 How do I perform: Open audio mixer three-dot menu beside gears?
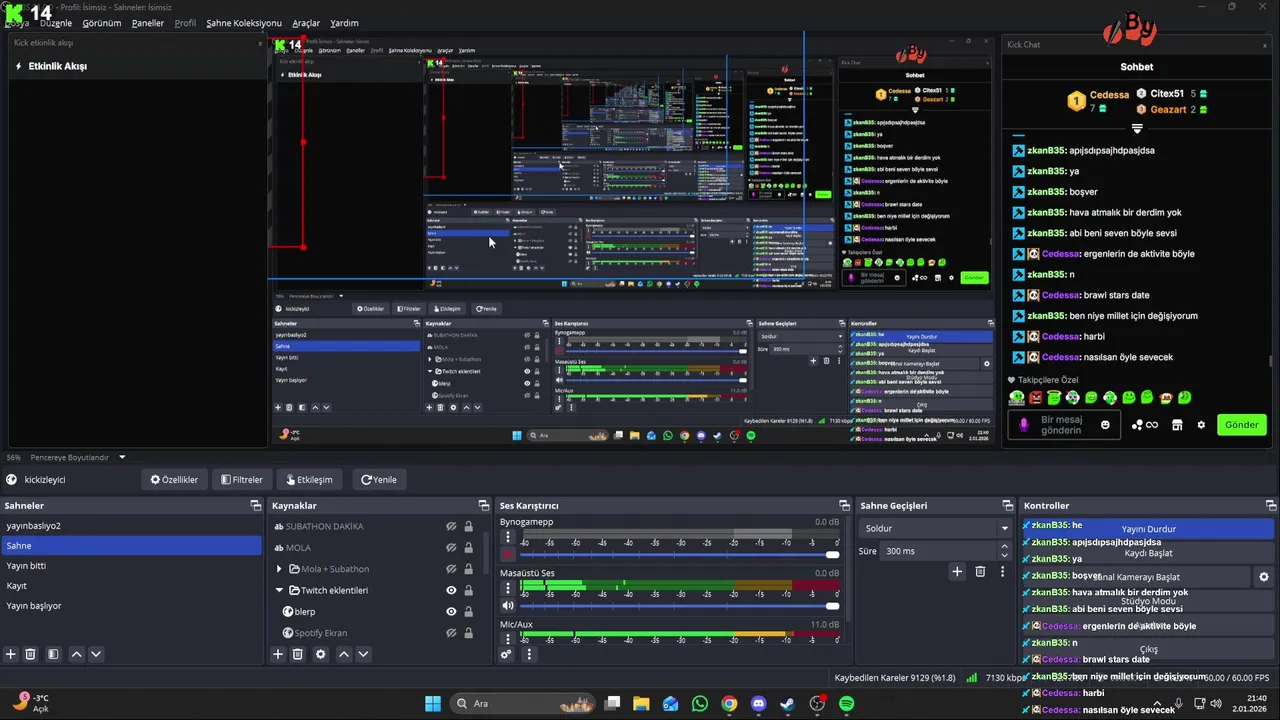529,654
